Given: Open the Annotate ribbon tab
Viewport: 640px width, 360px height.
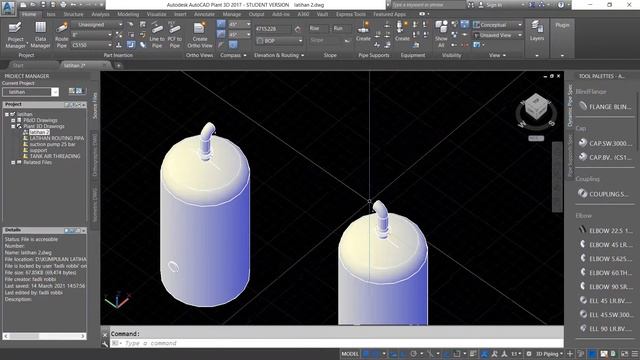Looking at the screenshot, I should tap(204, 14).
